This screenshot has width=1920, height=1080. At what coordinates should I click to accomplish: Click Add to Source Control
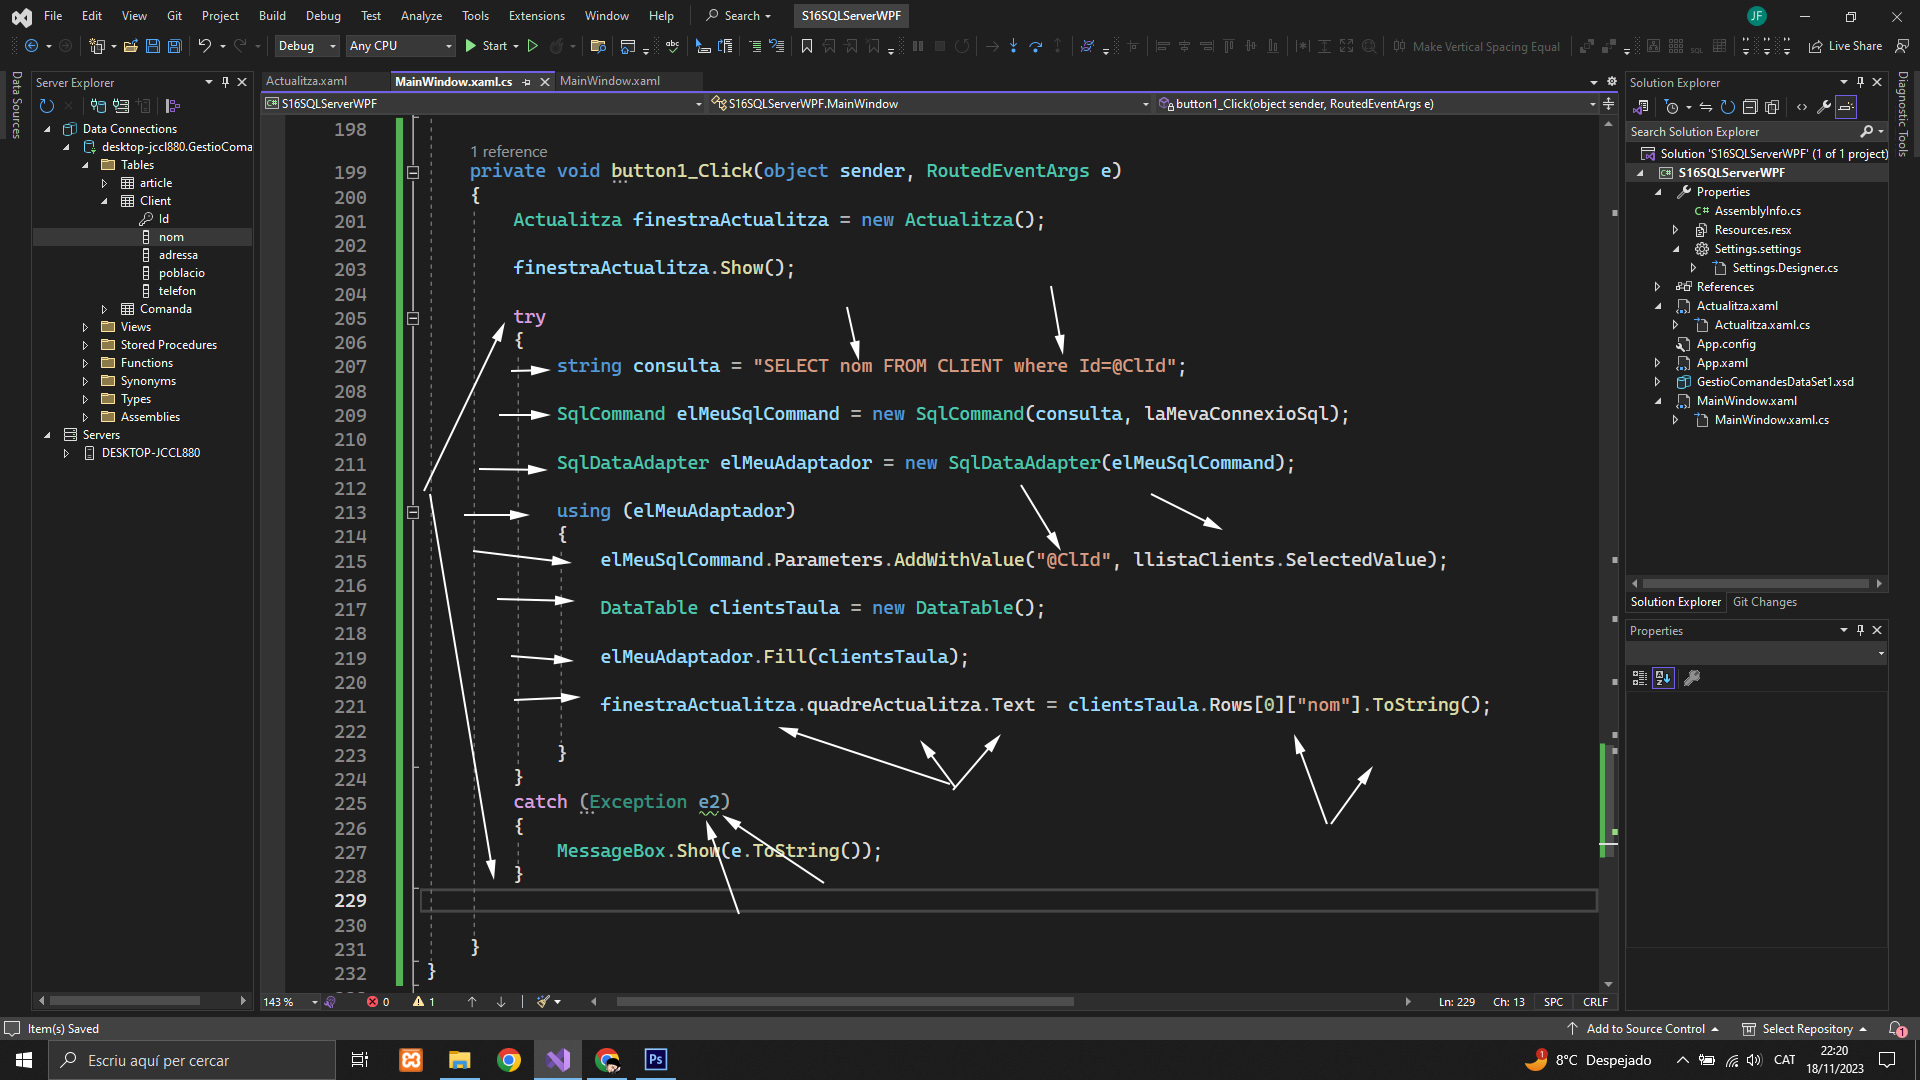[1645, 1029]
